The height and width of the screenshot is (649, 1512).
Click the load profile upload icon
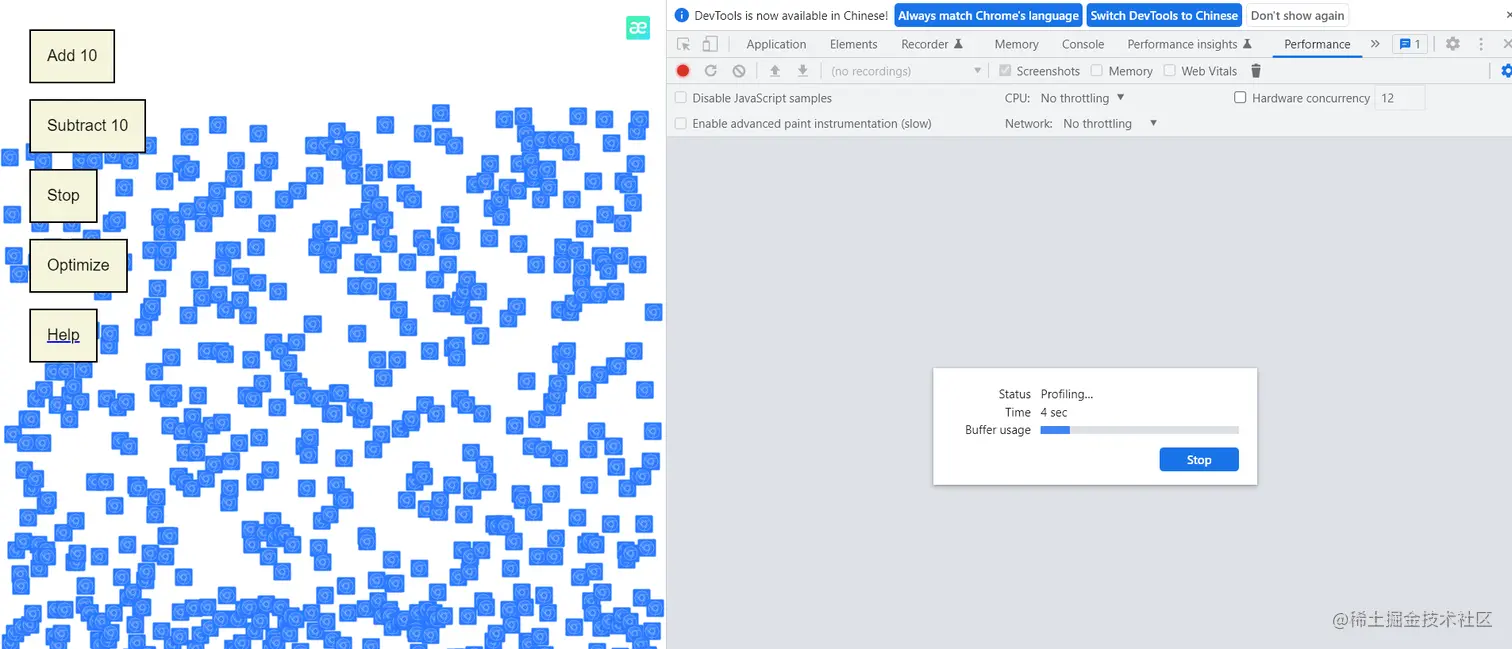(774, 71)
